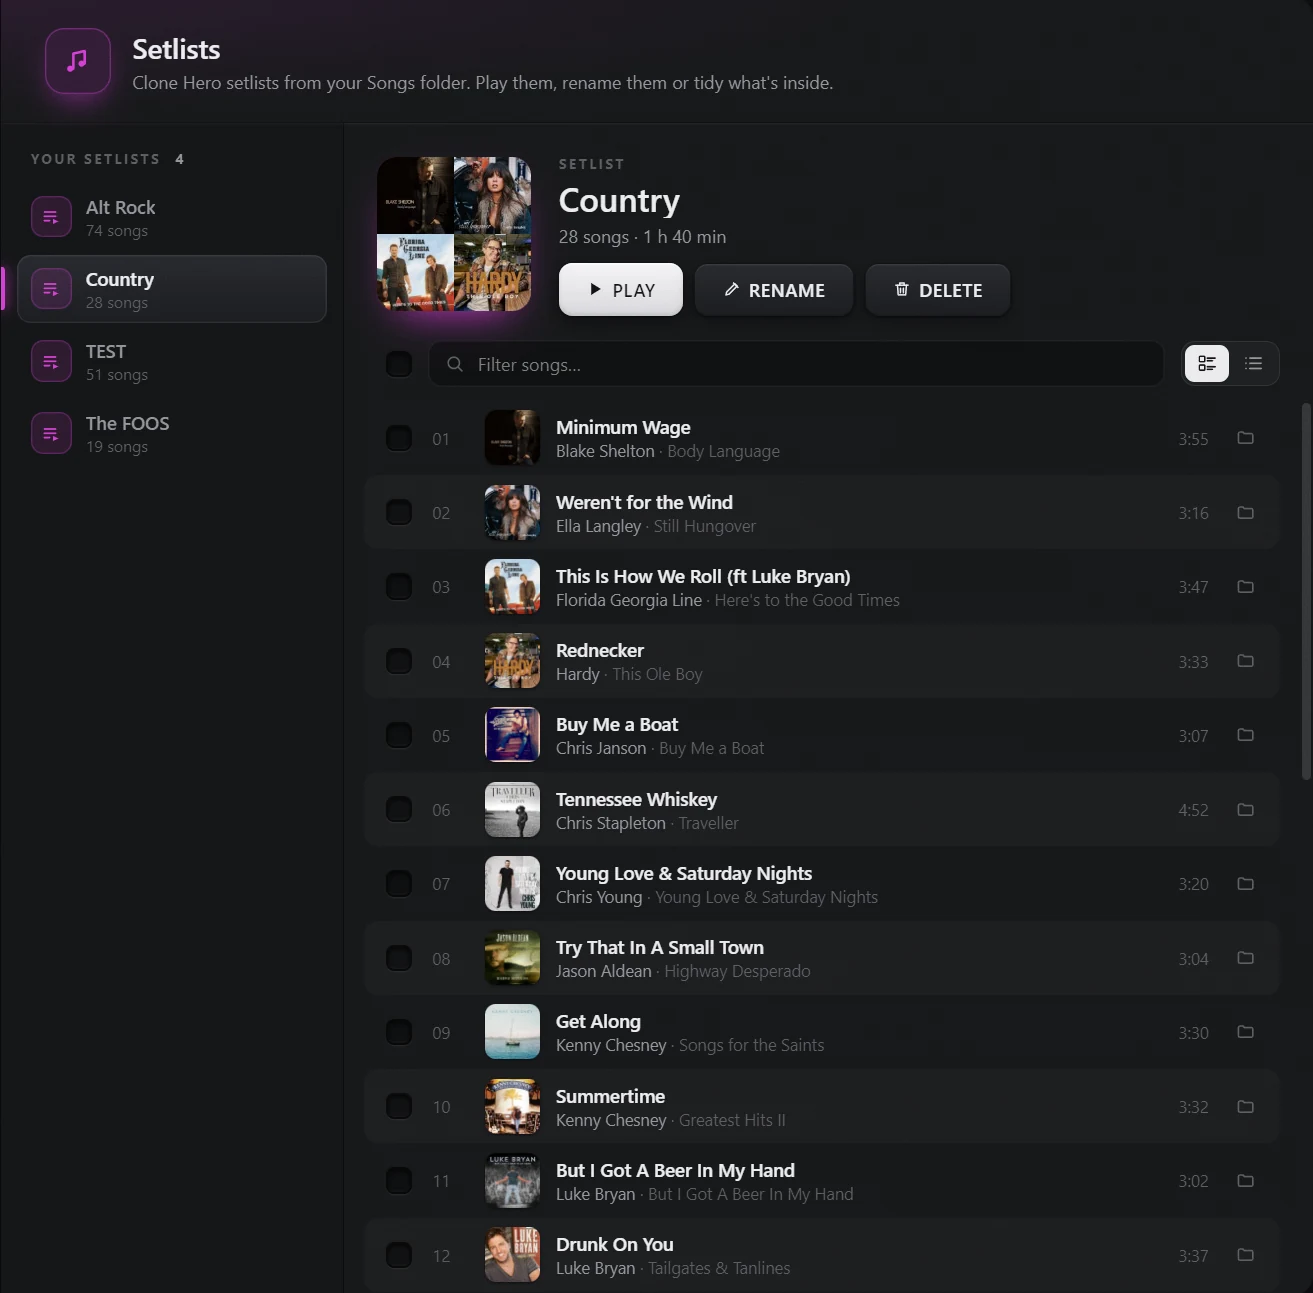The height and width of the screenshot is (1293, 1313).
Task: Click the 4:52 duration of Tennessee Whiskey
Action: [x=1193, y=810]
